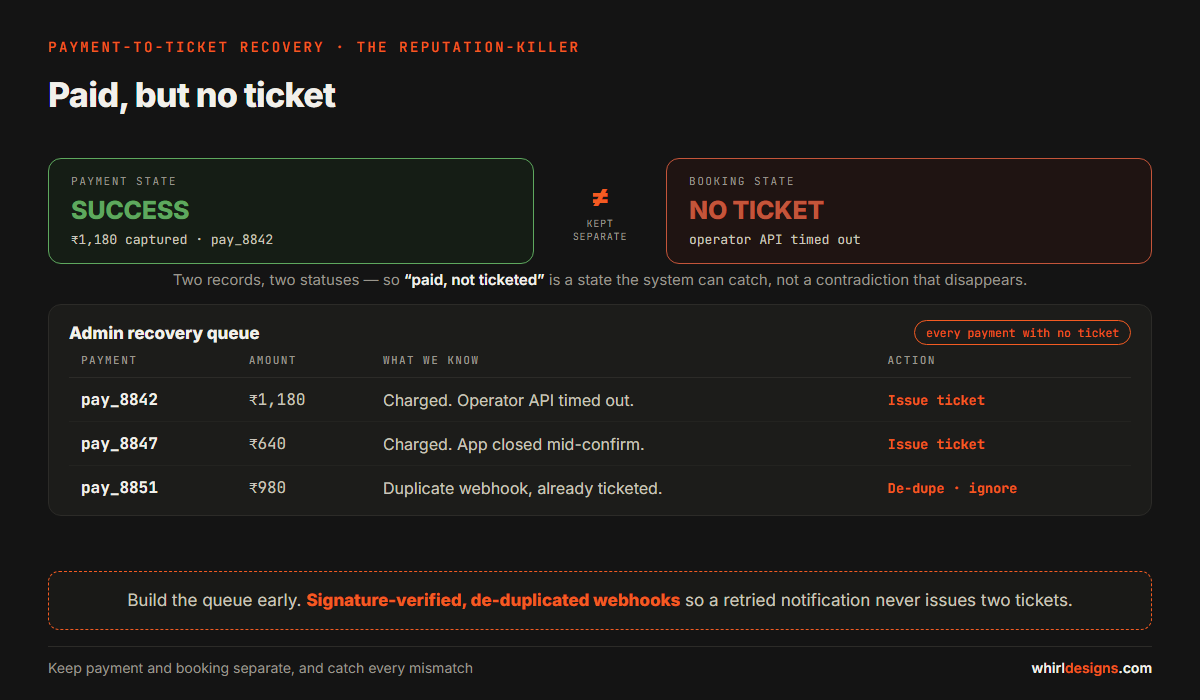Click the ₹980 amount cell

(267, 488)
